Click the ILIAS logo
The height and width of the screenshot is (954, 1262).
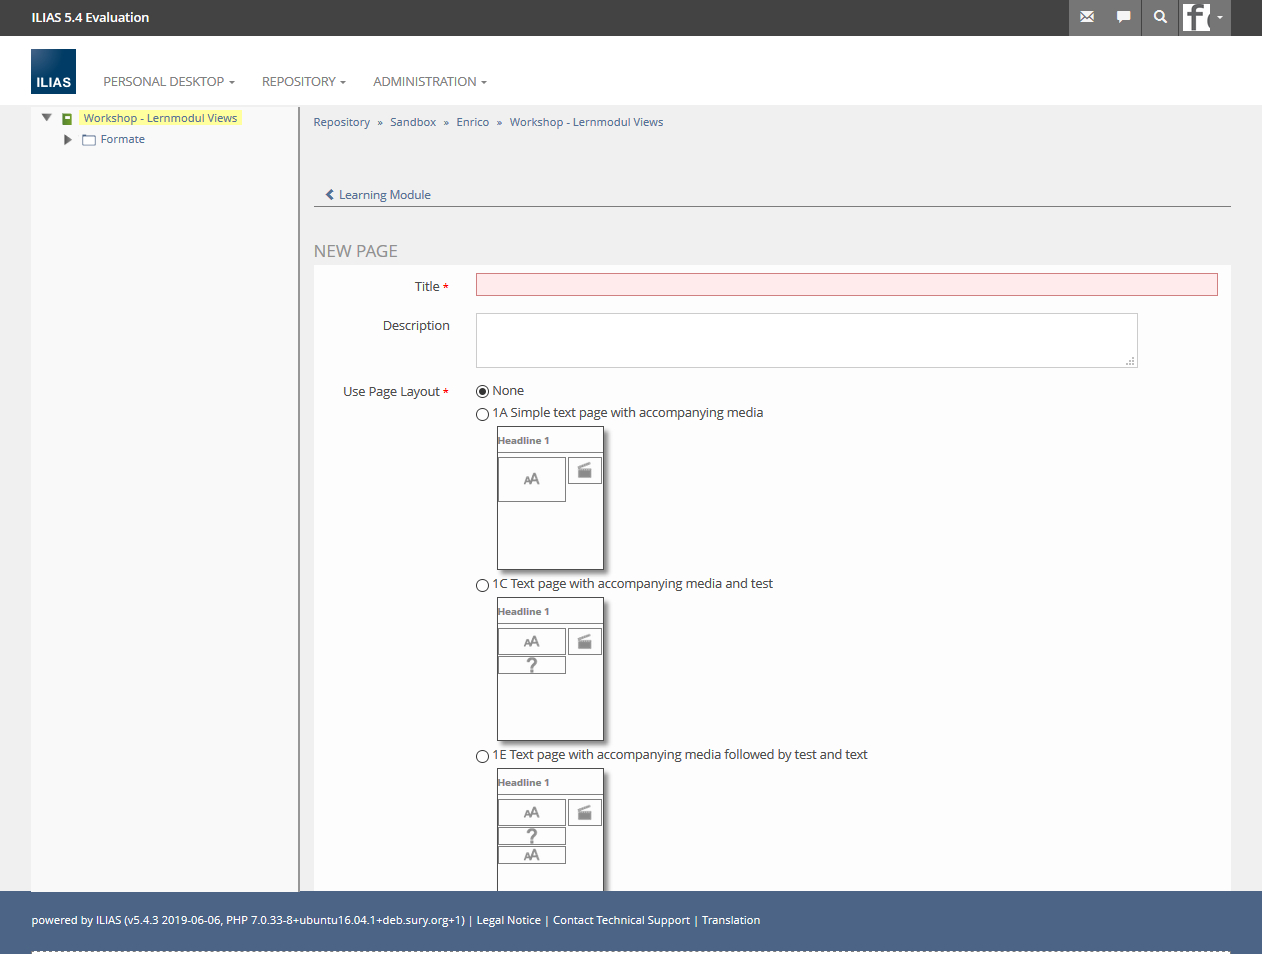(x=53, y=72)
